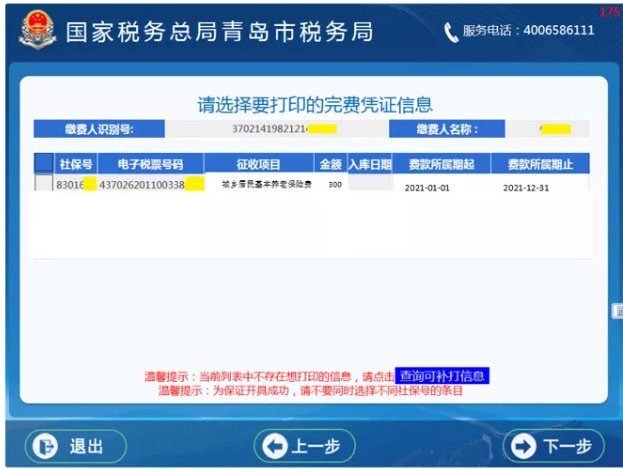623x469 pixels.
Task: Click the 金额 column header
Action: pyautogui.click(x=330, y=163)
